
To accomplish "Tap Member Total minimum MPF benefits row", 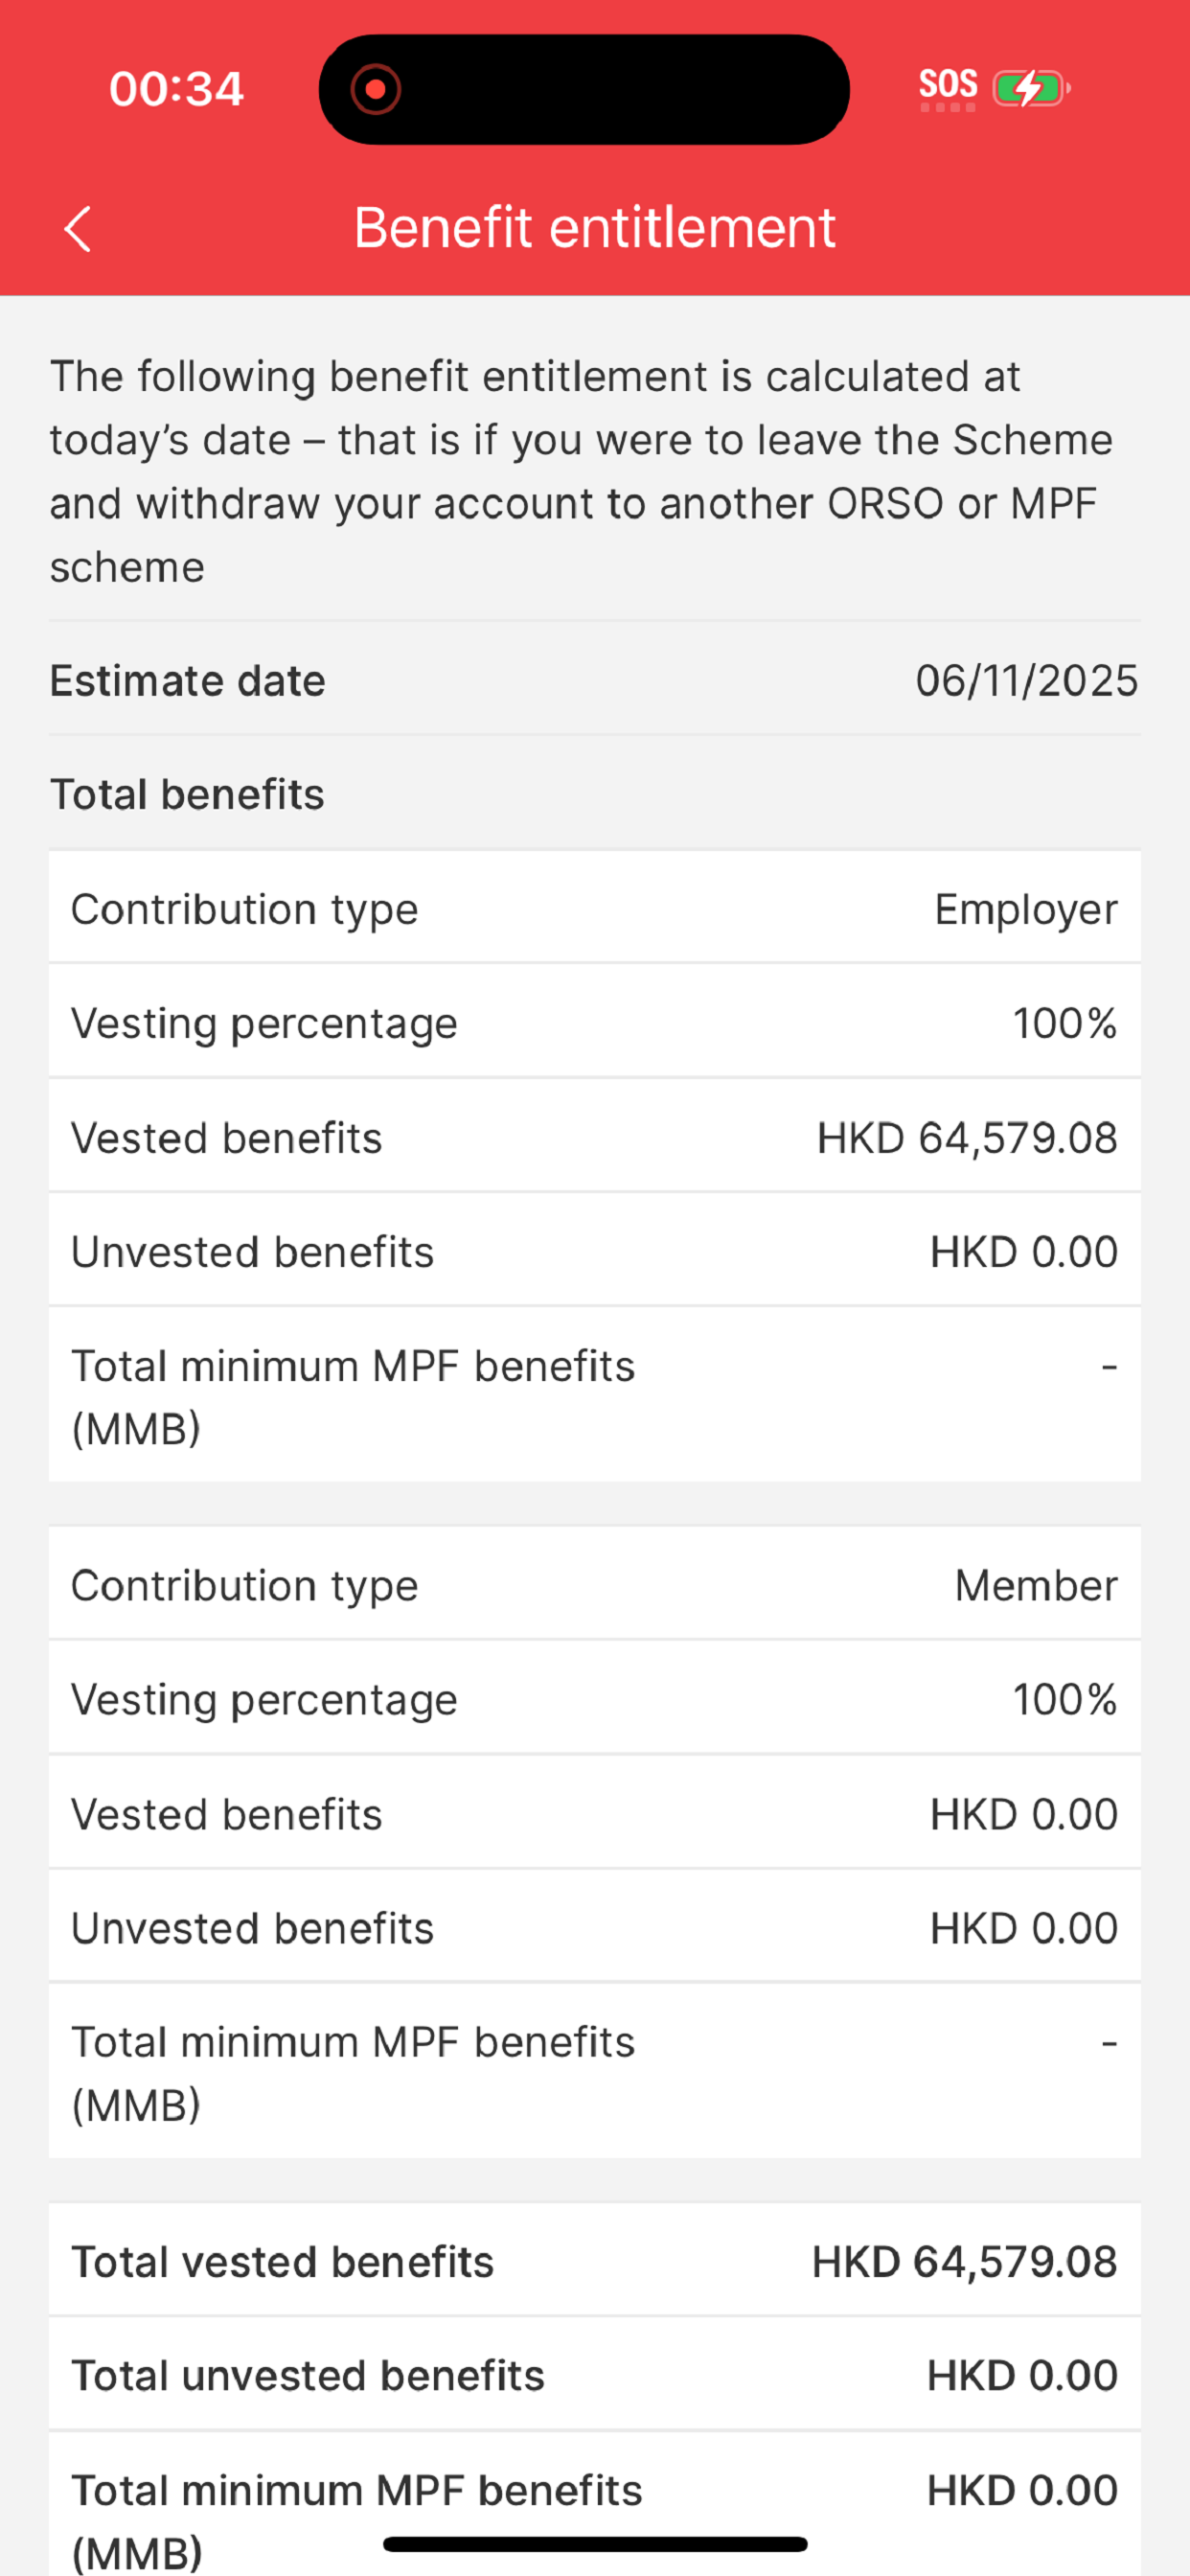I will click(595, 2071).
